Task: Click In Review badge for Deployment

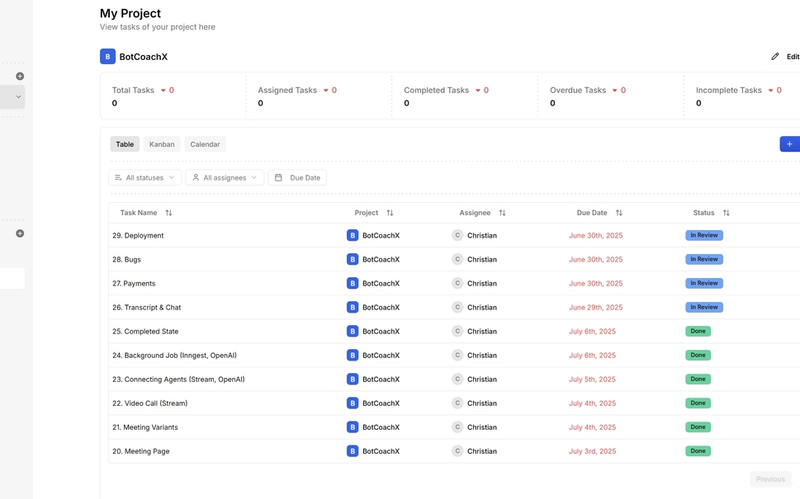Action: click(x=704, y=235)
